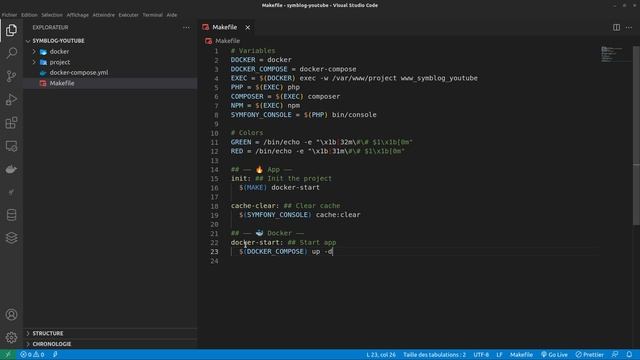
Task: Open Explorer panel More Actions ellipsis
Action: [x=187, y=27]
